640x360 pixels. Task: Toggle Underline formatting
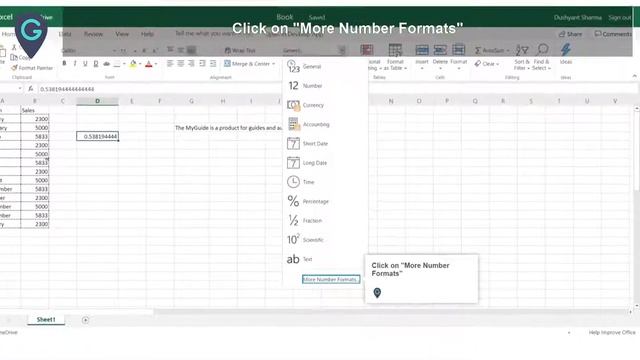tap(85, 64)
